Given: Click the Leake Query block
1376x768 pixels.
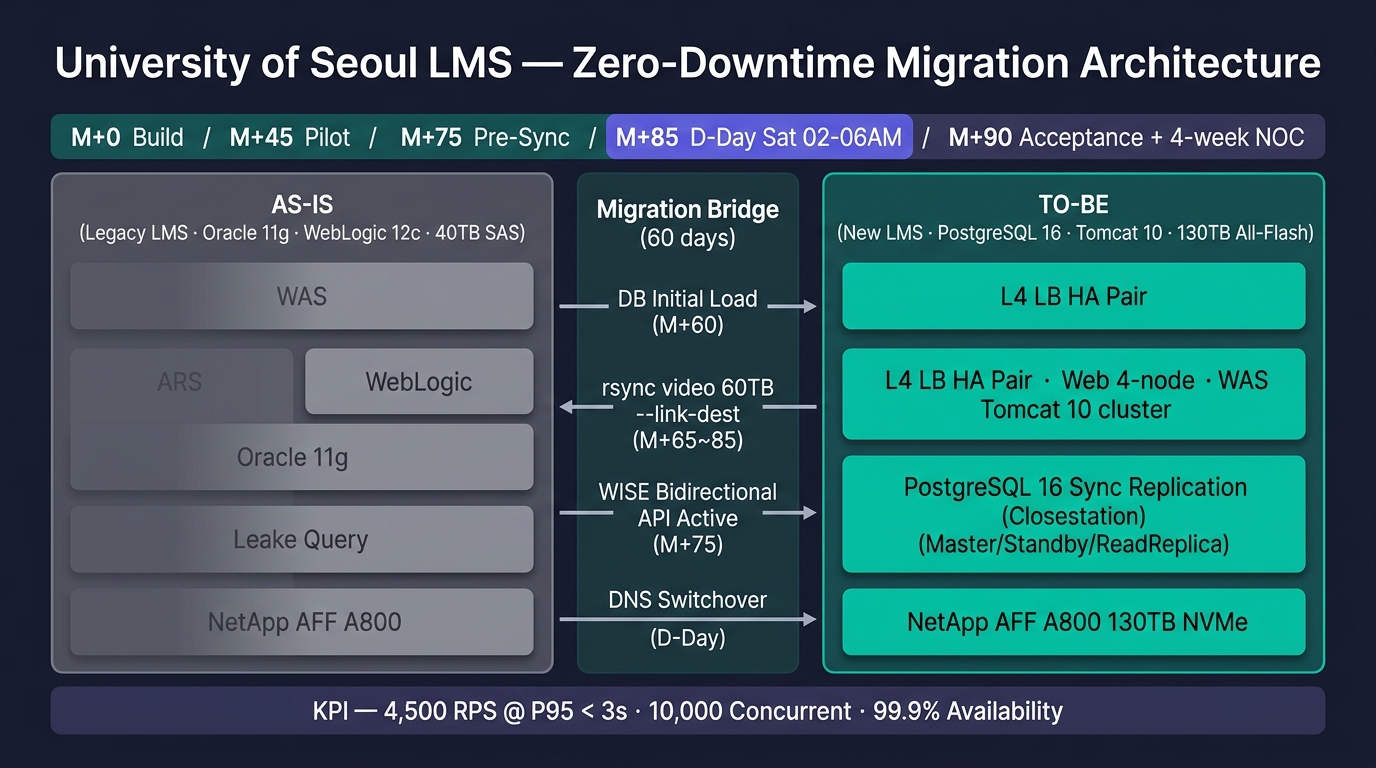Looking at the screenshot, I should click(x=301, y=539).
